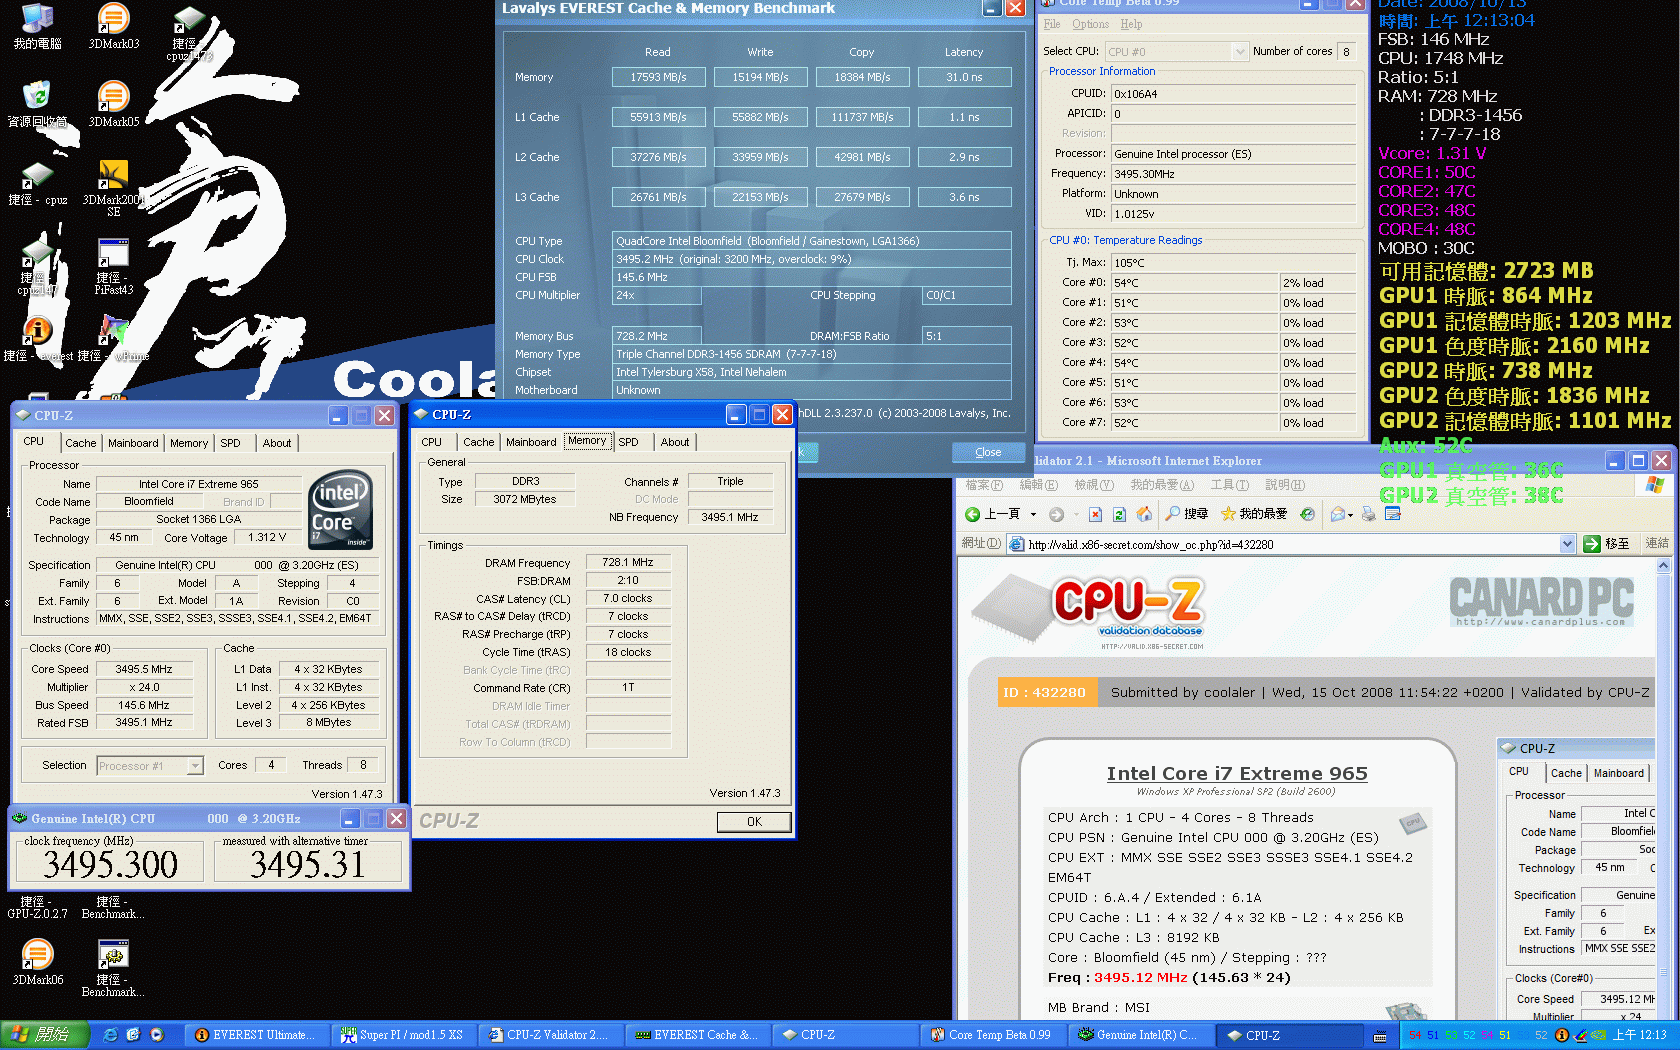
Task: Click L1 Cache Copy value 111737 MB/s
Action: pos(862,117)
